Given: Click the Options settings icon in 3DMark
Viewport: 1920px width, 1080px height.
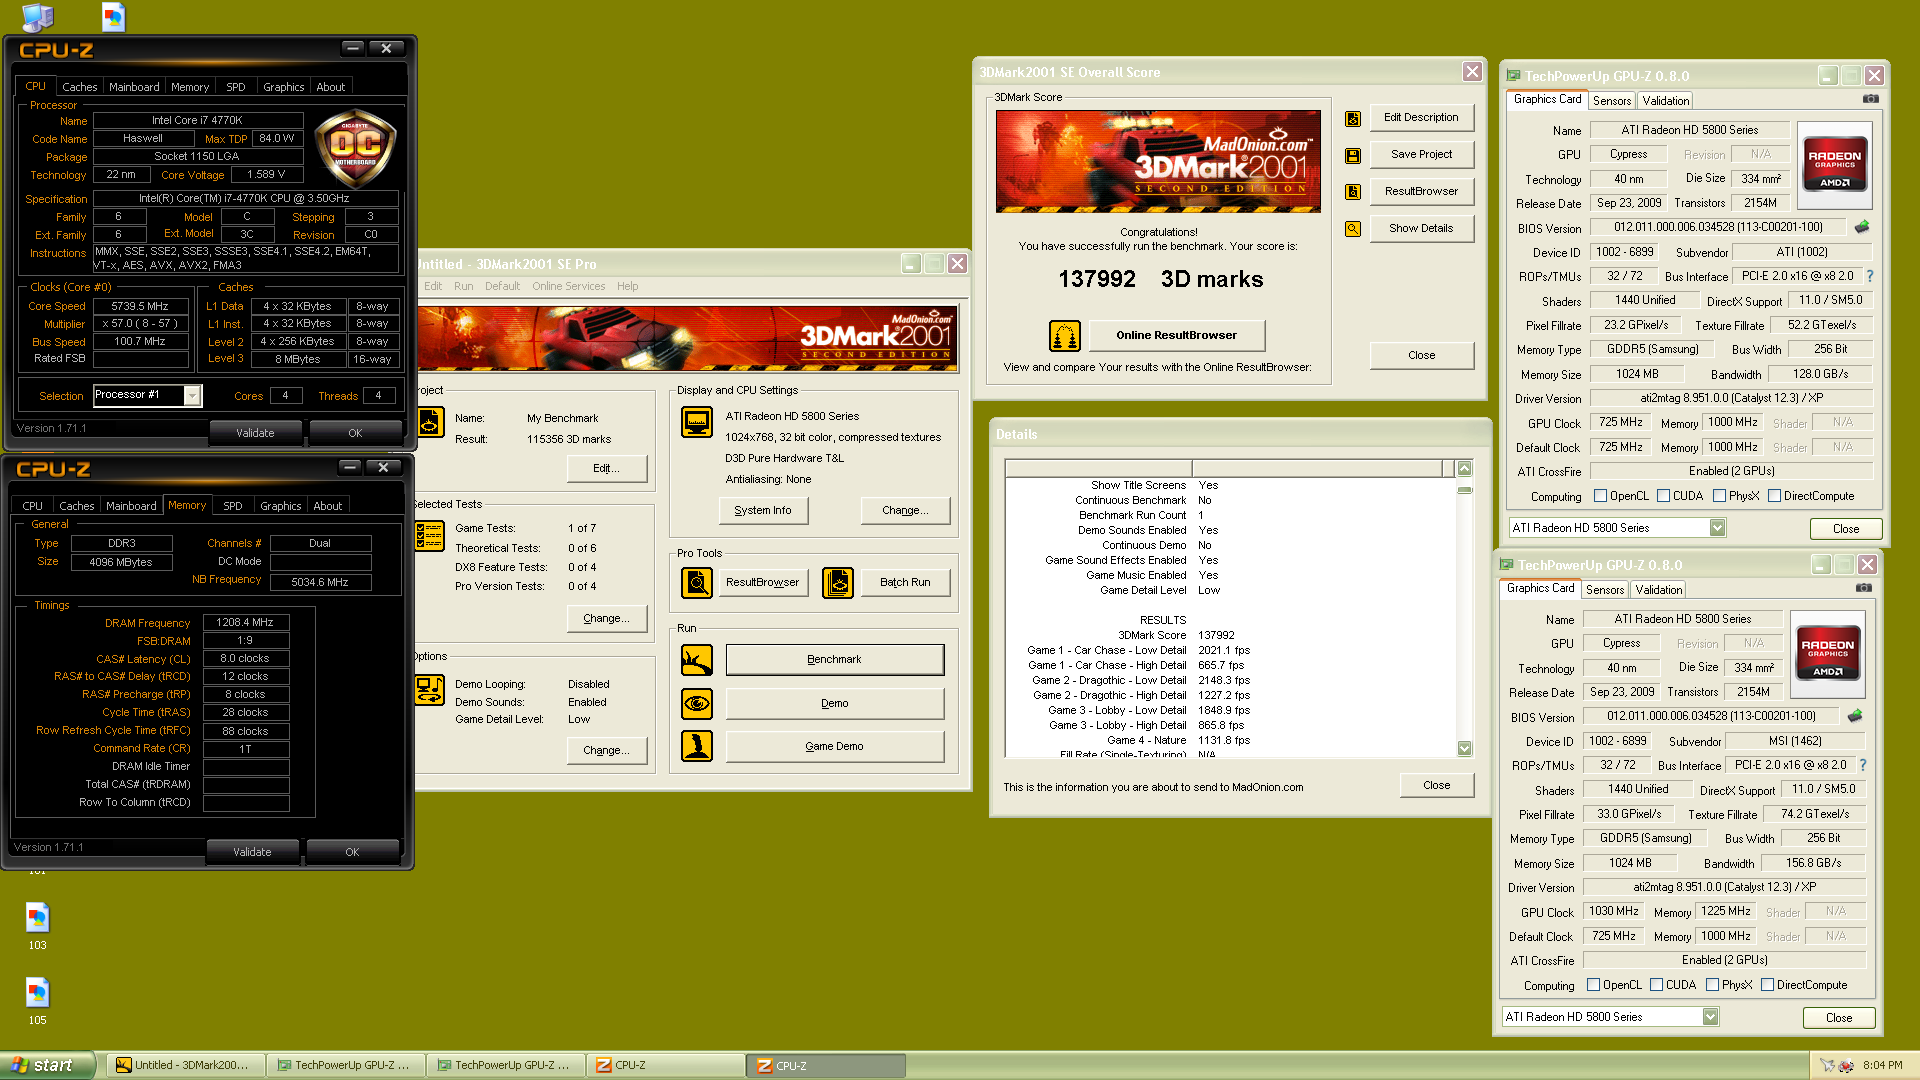Looking at the screenshot, I should tap(430, 691).
